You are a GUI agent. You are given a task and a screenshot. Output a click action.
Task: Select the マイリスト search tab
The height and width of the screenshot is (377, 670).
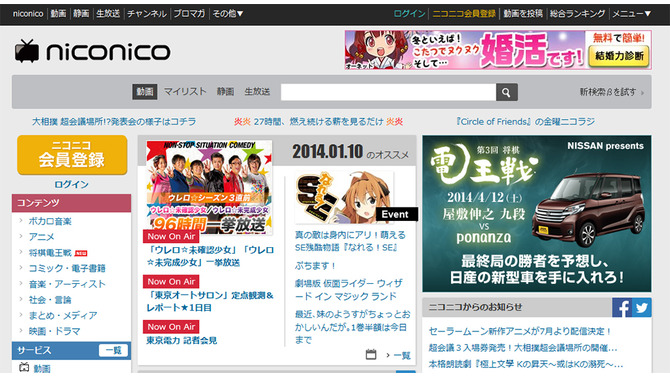[x=185, y=91]
